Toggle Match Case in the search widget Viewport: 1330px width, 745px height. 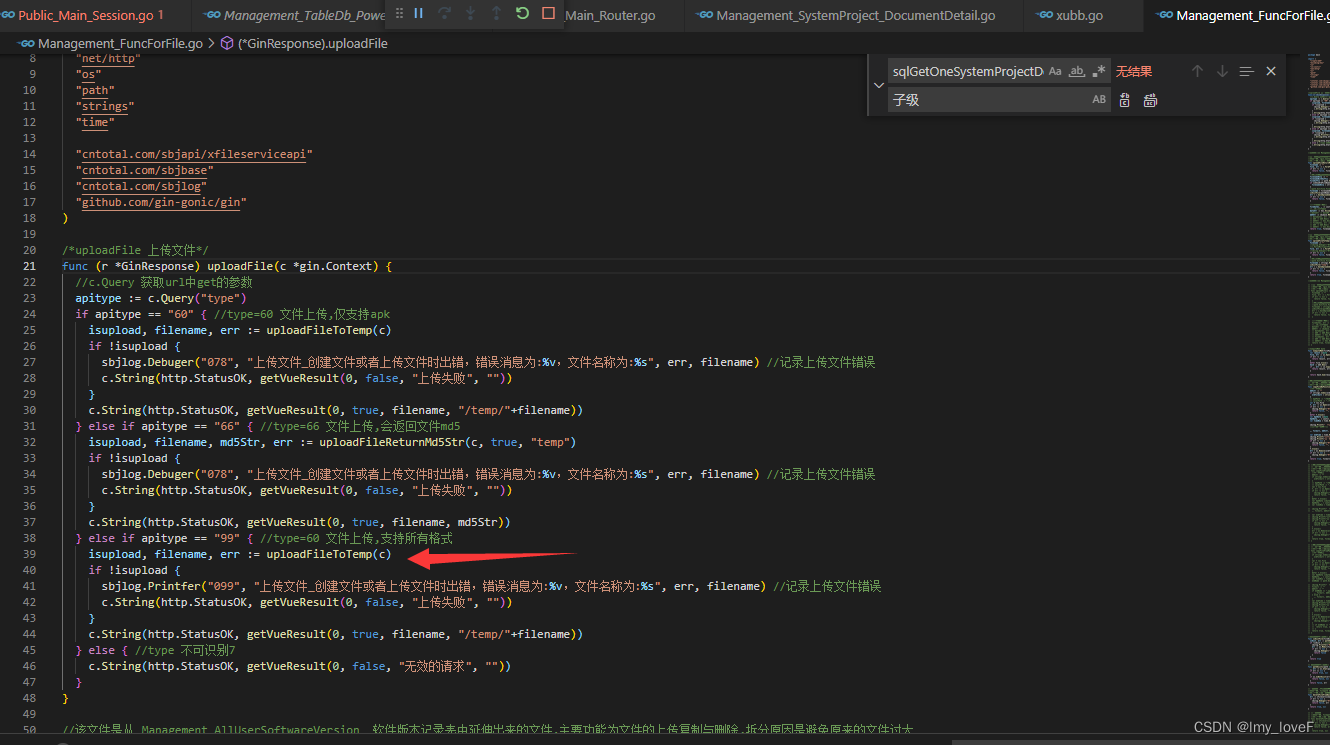pyautogui.click(x=1055, y=70)
